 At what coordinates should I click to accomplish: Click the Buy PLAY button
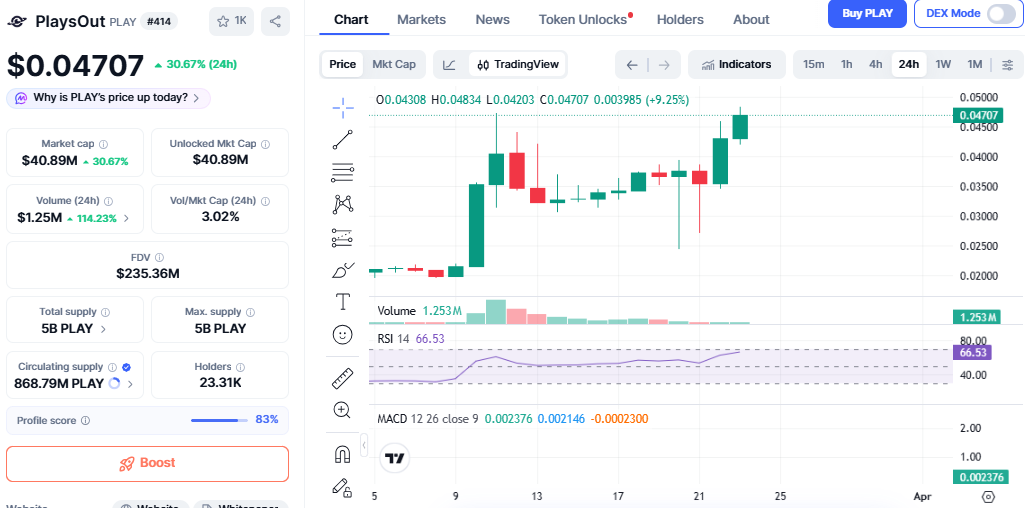point(867,14)
